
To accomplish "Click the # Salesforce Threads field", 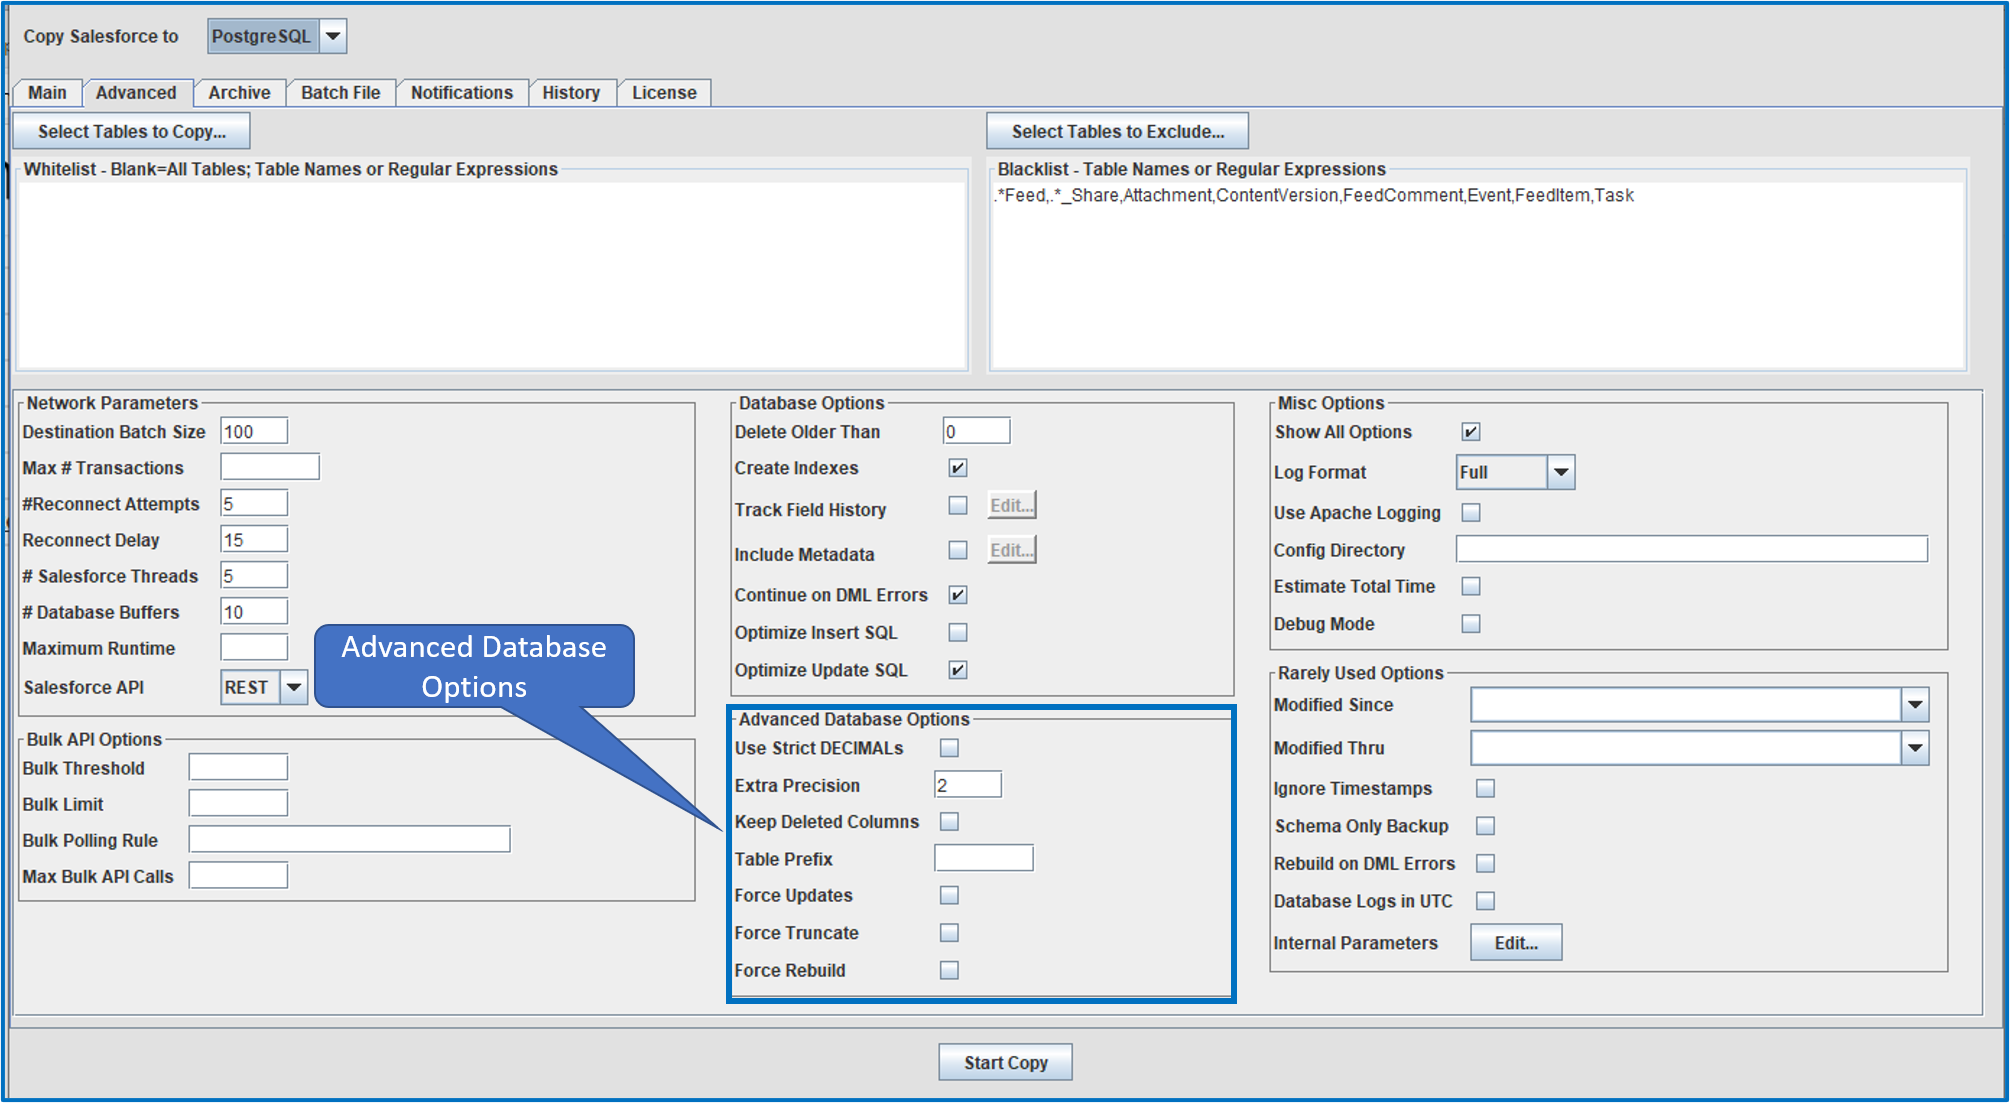I will coord(254,575).
